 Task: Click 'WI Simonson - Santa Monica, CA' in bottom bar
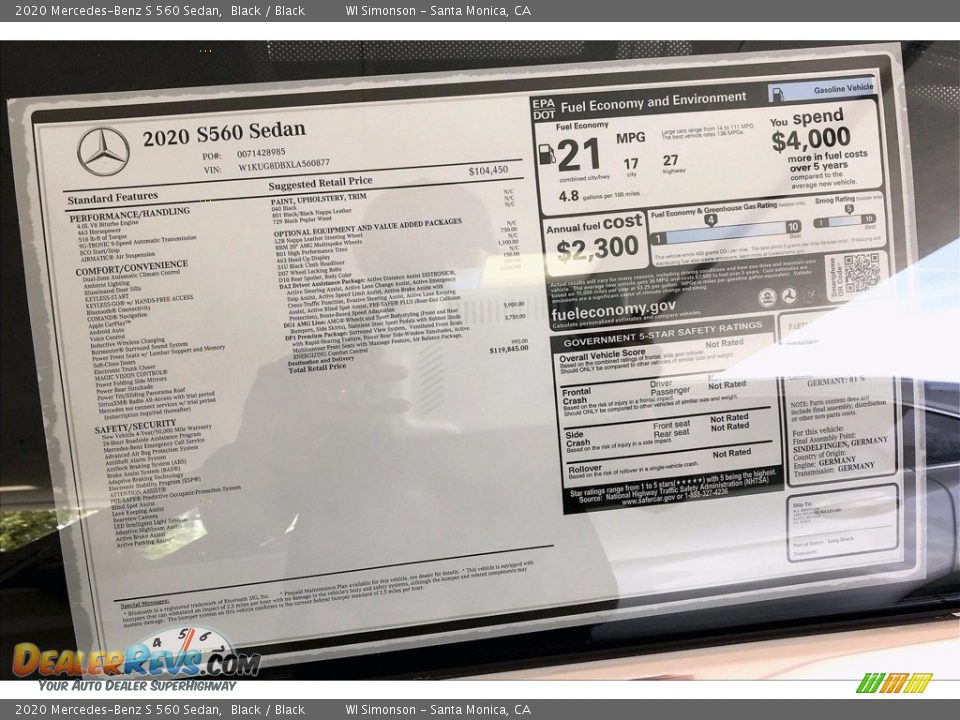coord(438,710)
